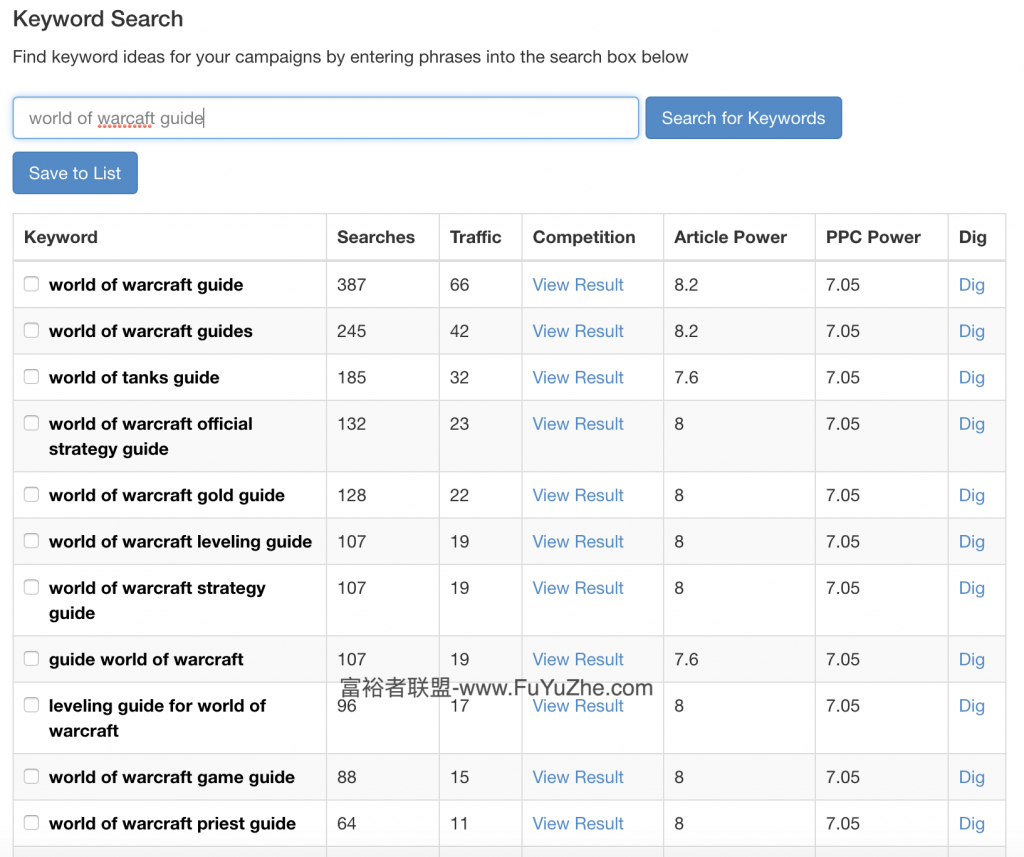This screenshot has height=857, width=1024.
Task: Click Dig for 'world of tanks guide'
Action: tap(972, 378)
